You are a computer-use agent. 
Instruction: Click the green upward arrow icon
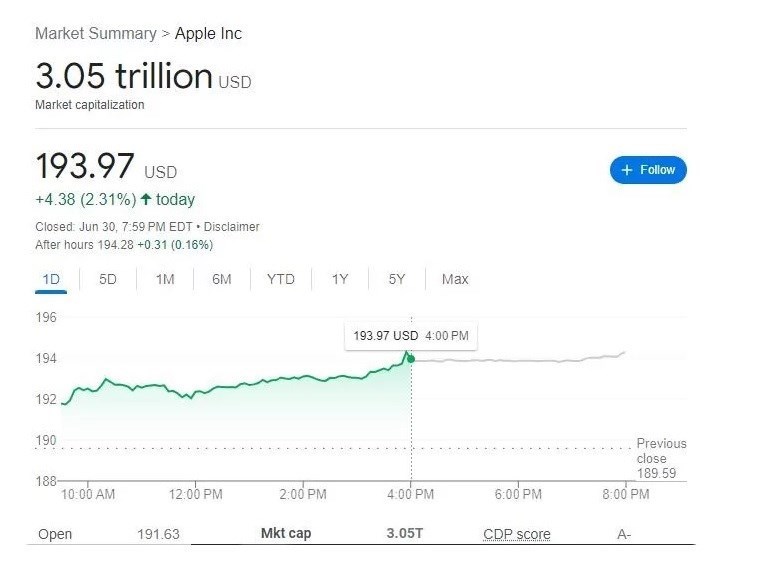point(146,199)
